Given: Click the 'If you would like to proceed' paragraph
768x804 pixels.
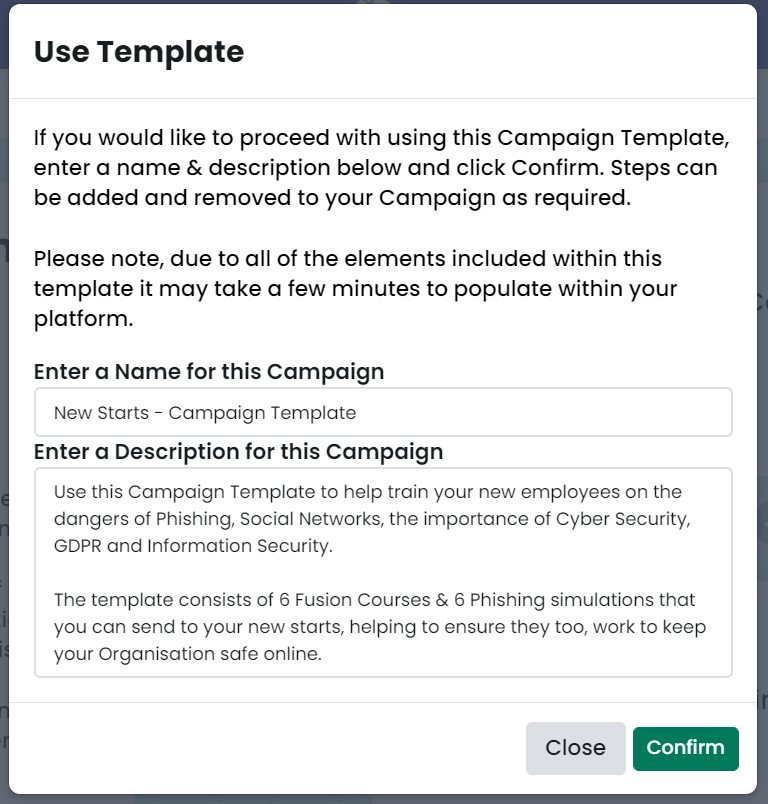Looking at the screenshot, I should click(381, 168).
